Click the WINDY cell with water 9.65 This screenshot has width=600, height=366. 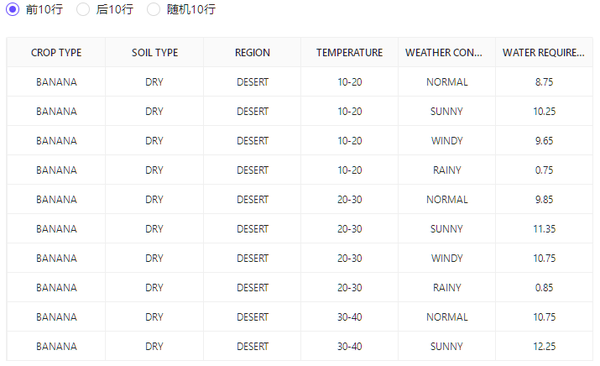tap(447, 141)
